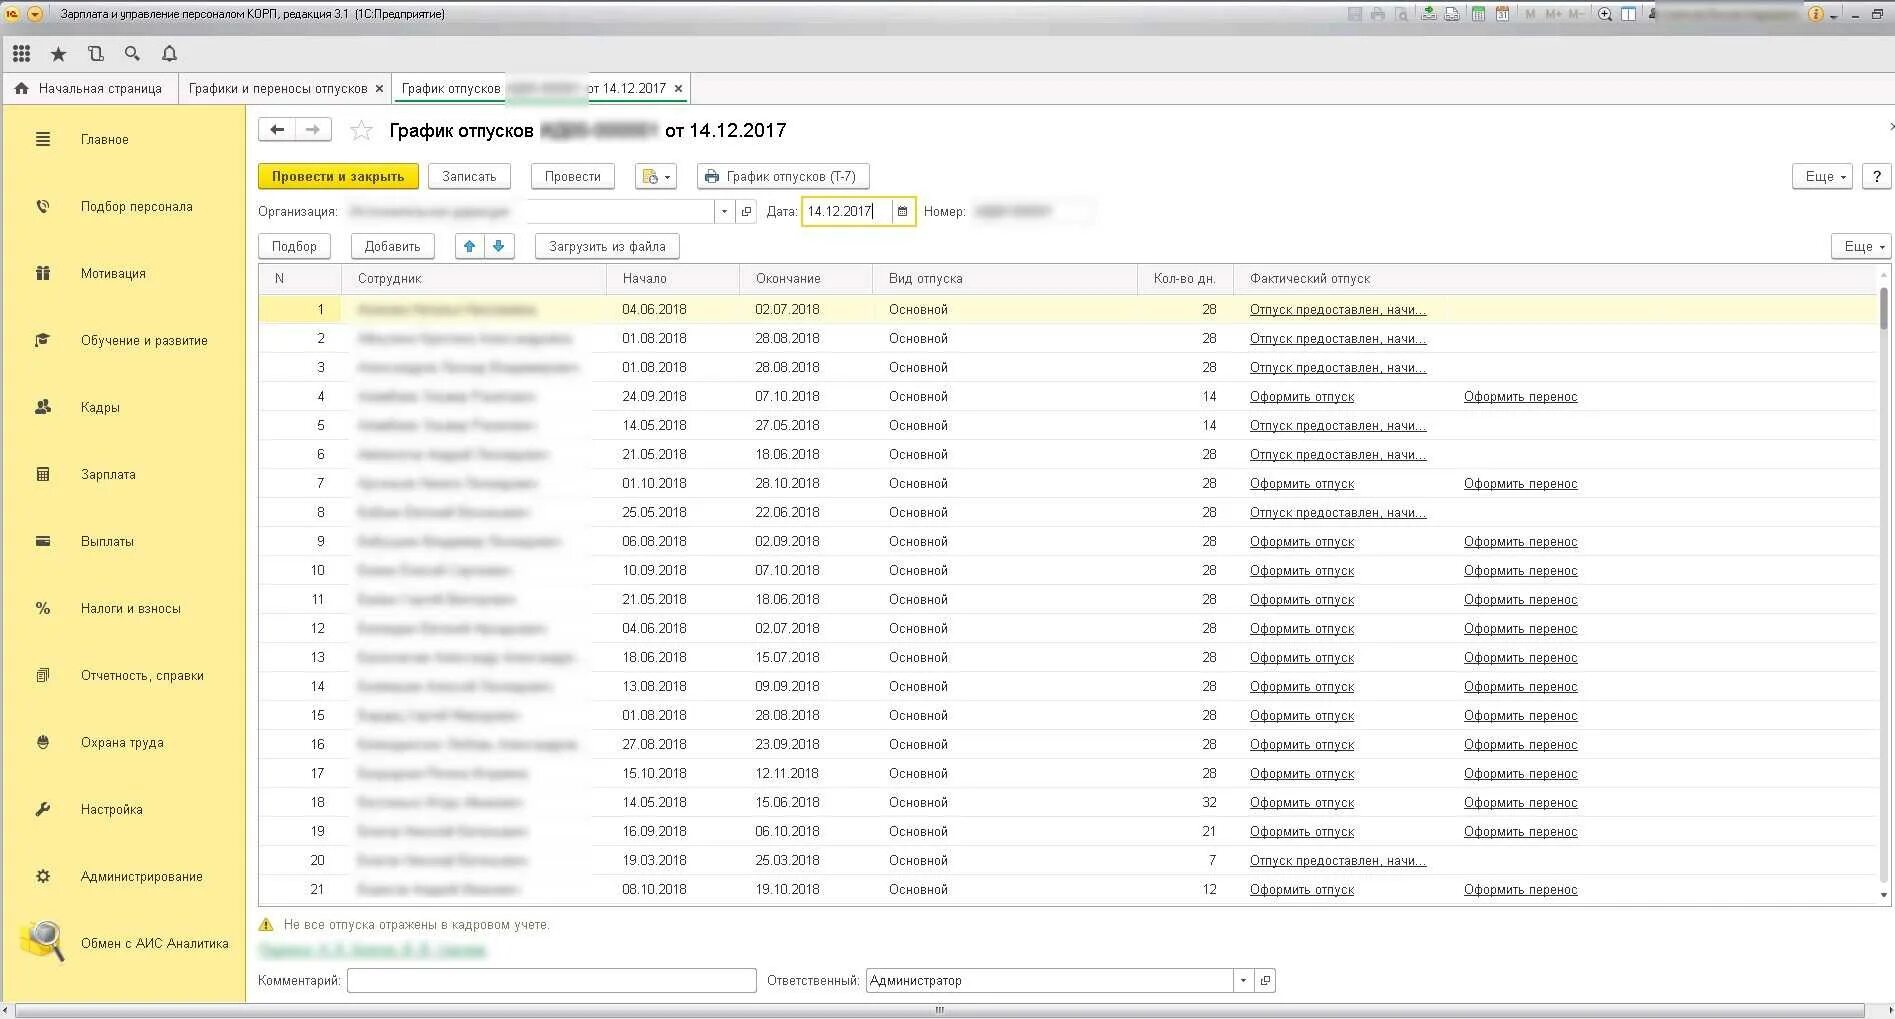Screen dimensions: 1895x1019
Task: Click Оформить отпуск link in row 18
Action: [x=1302, y=803]
